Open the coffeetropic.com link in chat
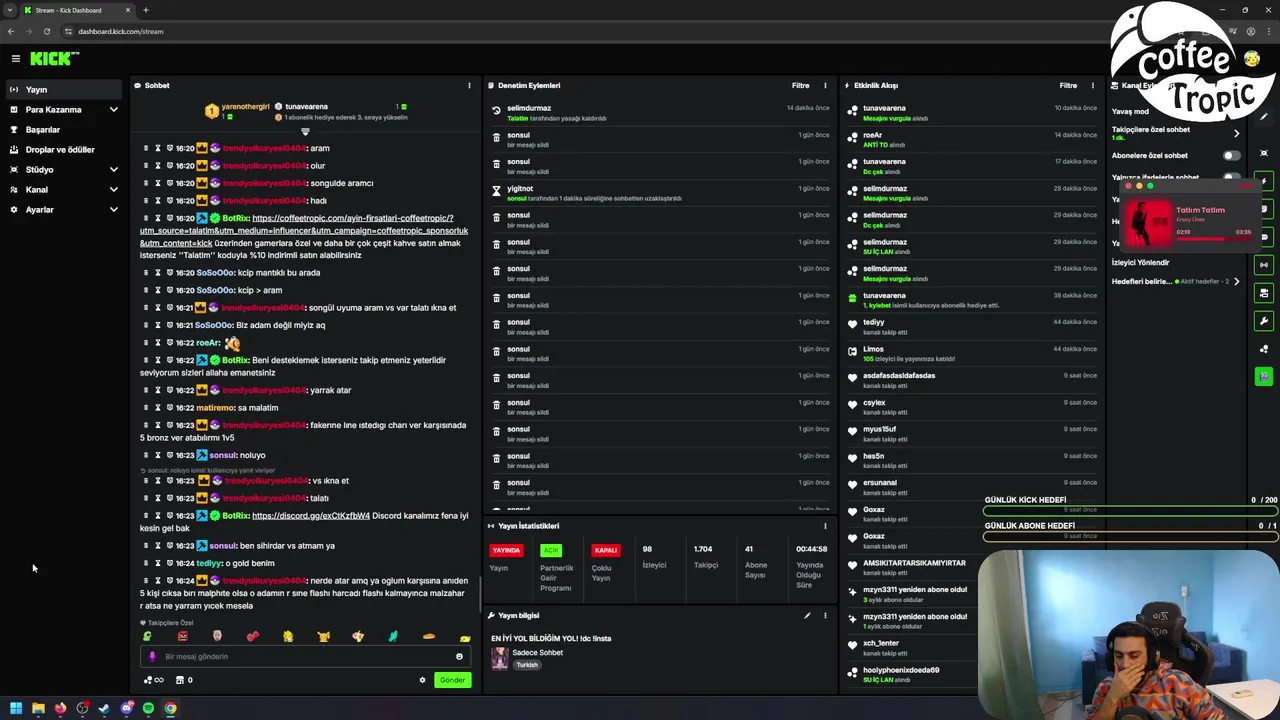The height and width of the screenshot is (720, 1280). [303, 230]
